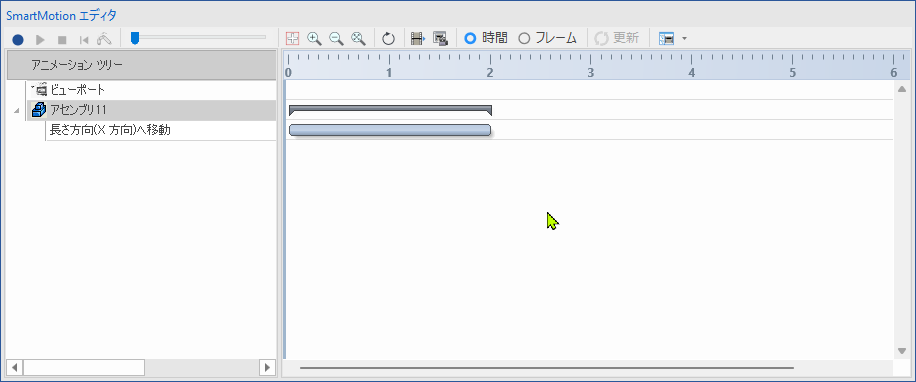
Task: Click the tree panel scroll left arrow
Action: tap(15, 367)
